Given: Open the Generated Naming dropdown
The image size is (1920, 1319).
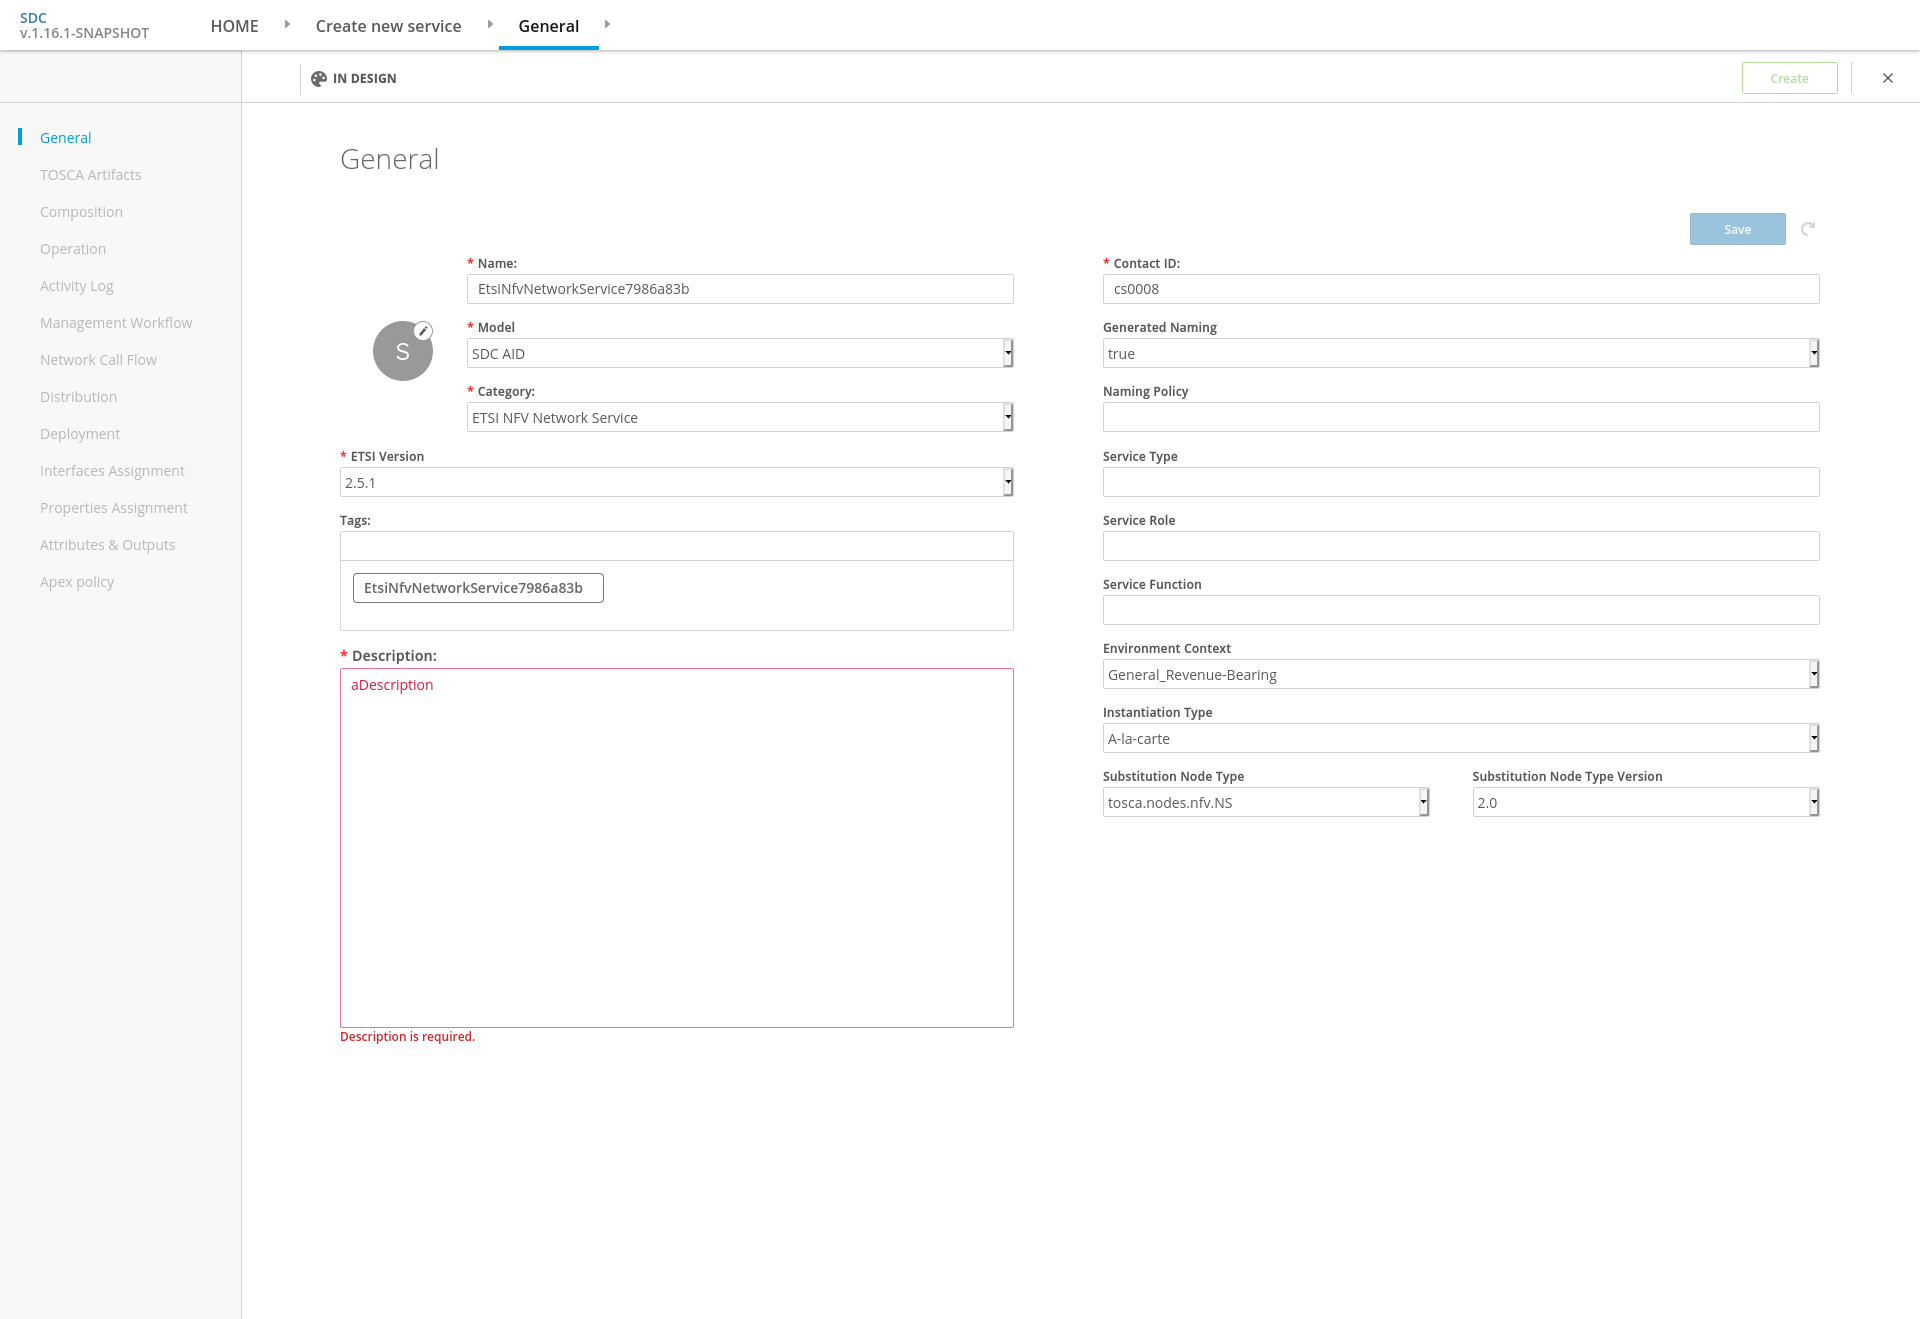Looking at the screenshot, I should (1460, 353).
